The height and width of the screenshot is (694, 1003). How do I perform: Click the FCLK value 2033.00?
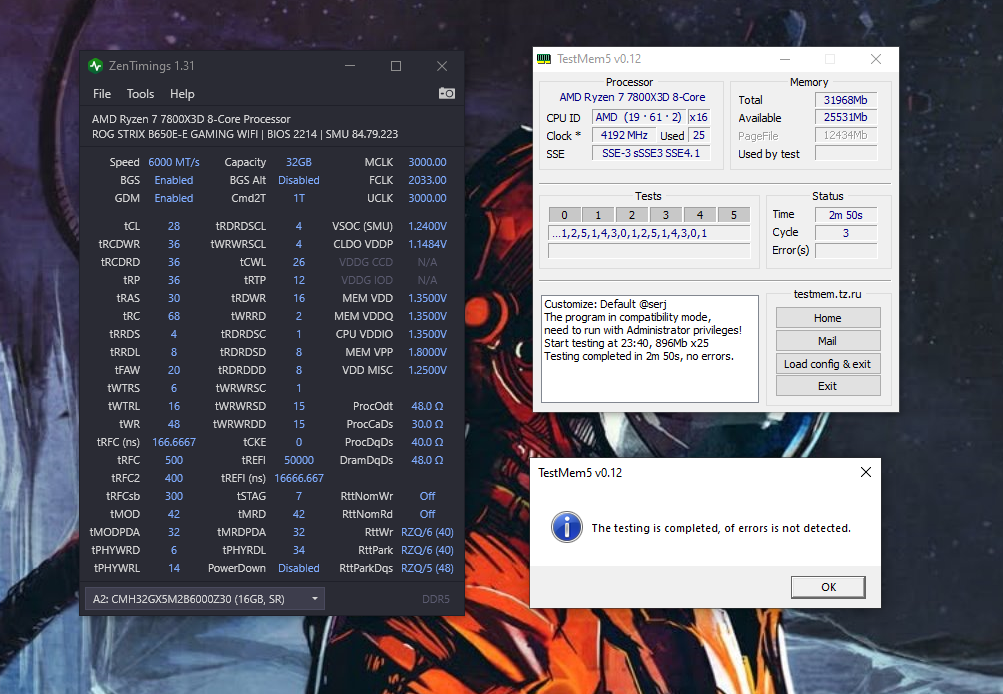tap(427, 180)
